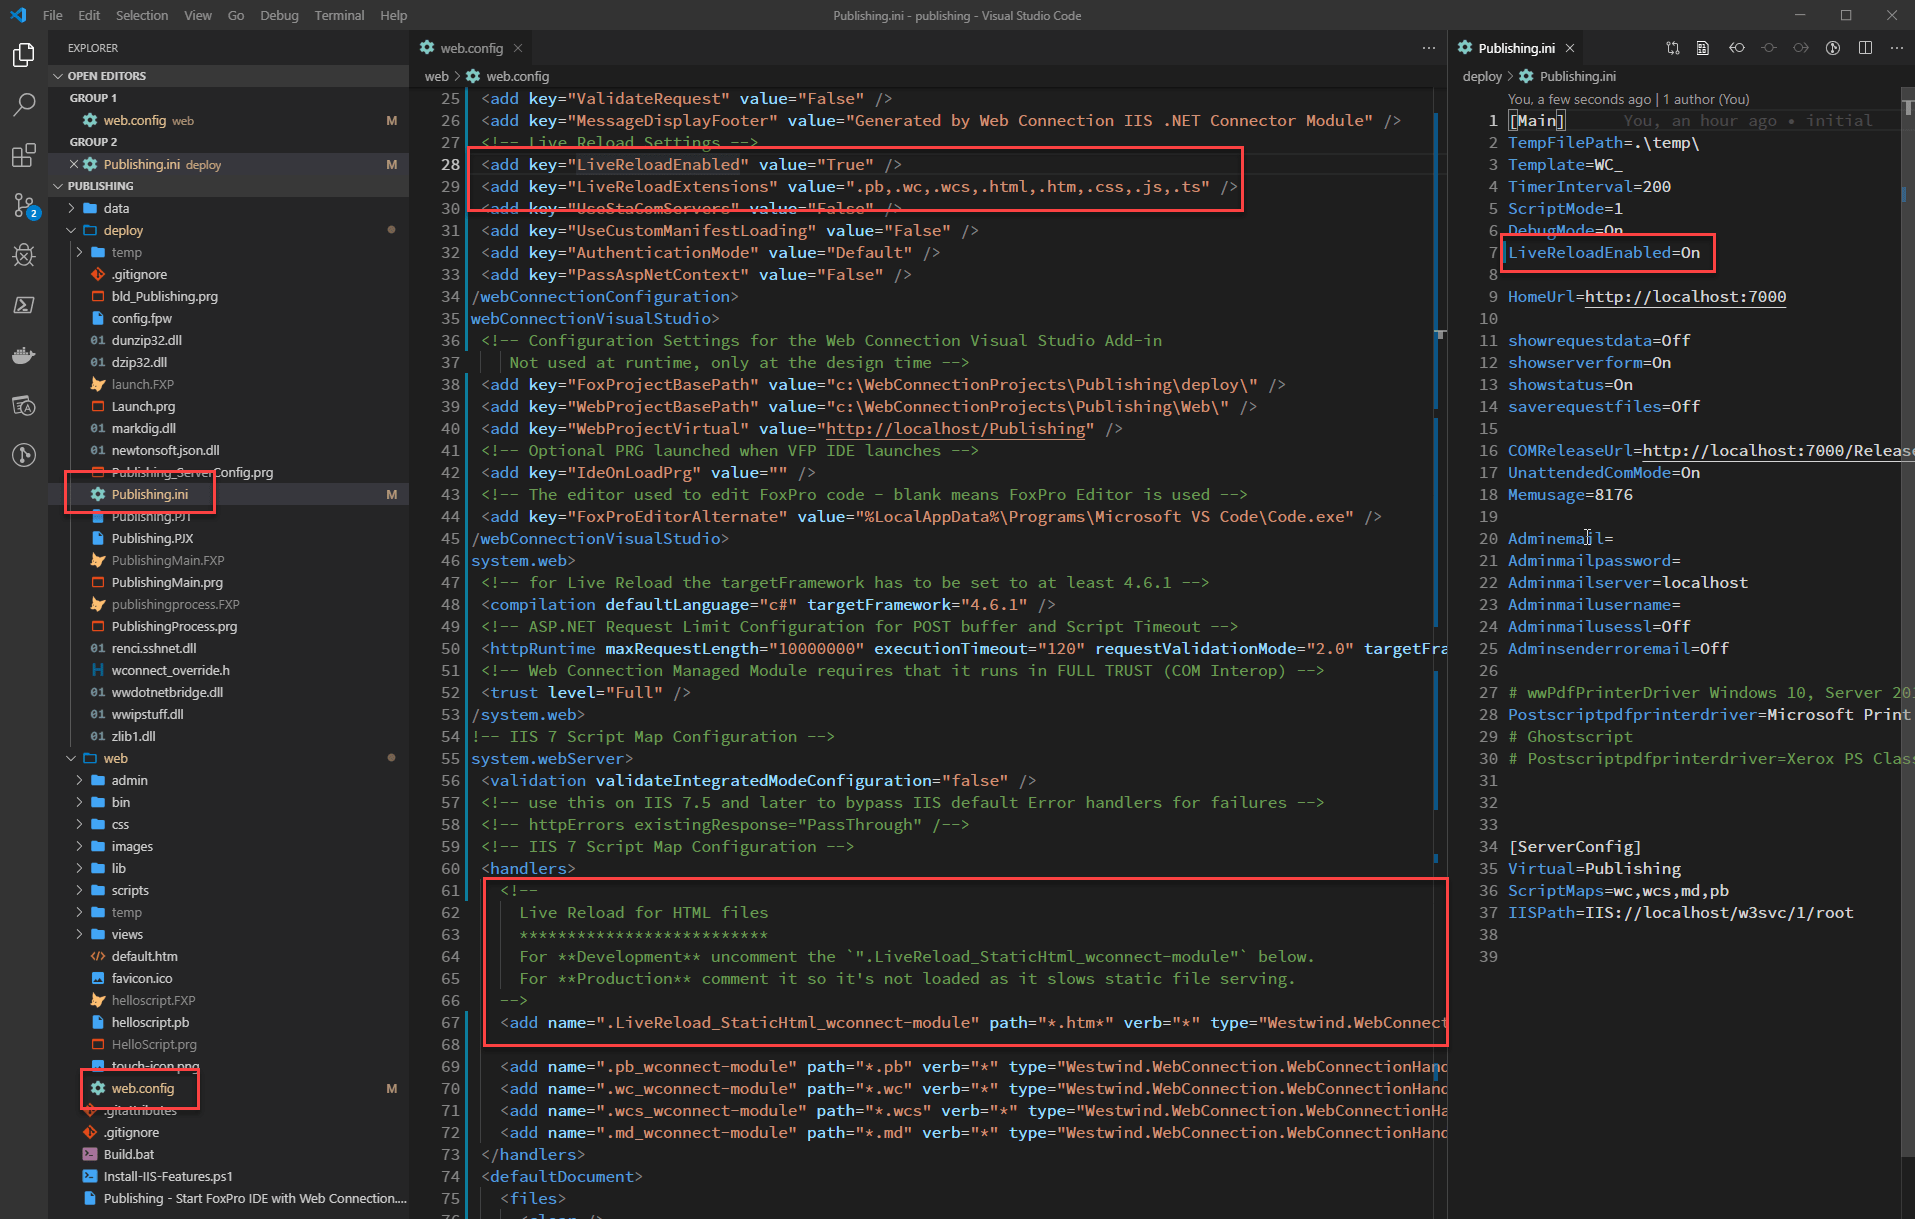The image size is (1915, 1219).
Task: Click the deploy breadcrumb above Publishing.ini
Action: tap(1482, 76)
